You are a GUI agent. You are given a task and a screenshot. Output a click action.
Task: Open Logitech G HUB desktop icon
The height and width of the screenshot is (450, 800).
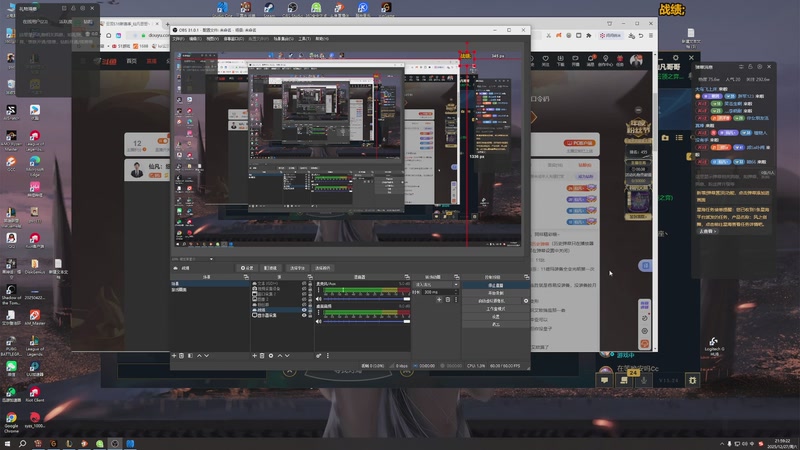coord(713,345)
